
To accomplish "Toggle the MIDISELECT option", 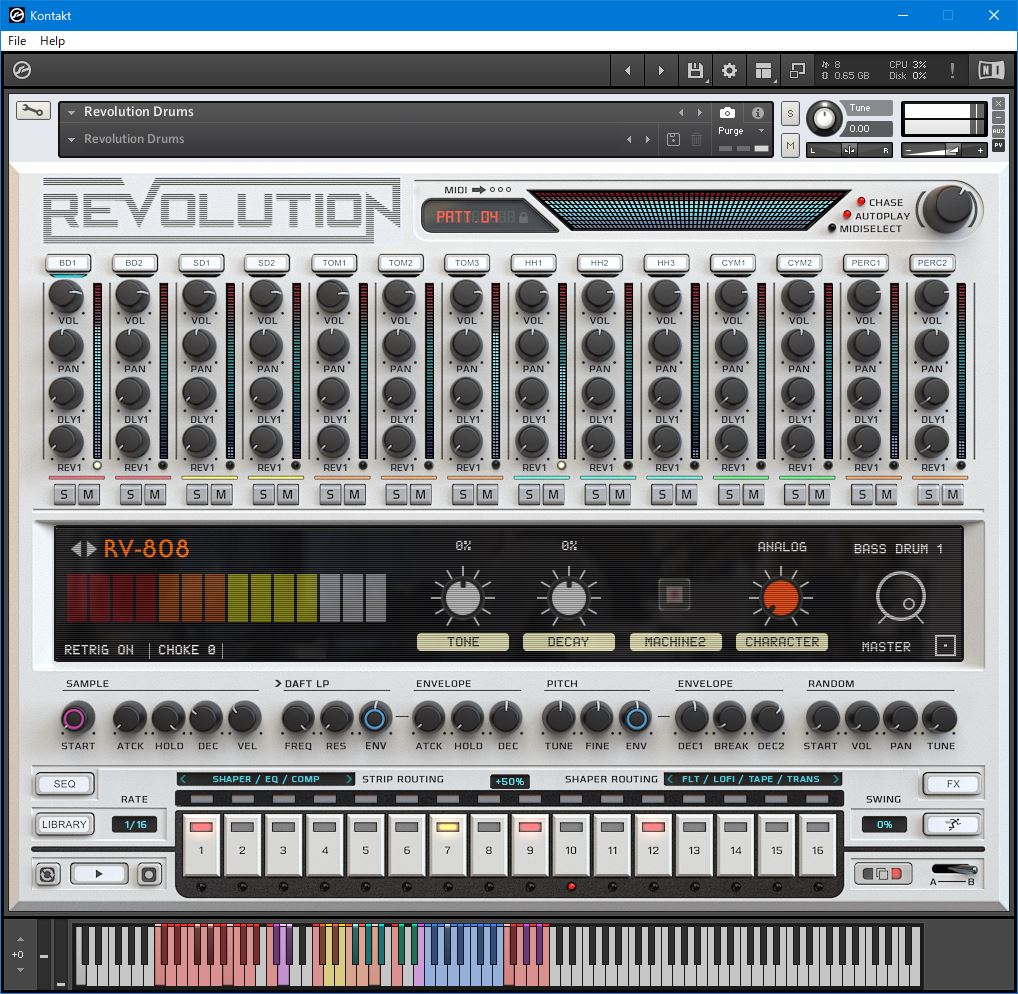I will point(832,228).
